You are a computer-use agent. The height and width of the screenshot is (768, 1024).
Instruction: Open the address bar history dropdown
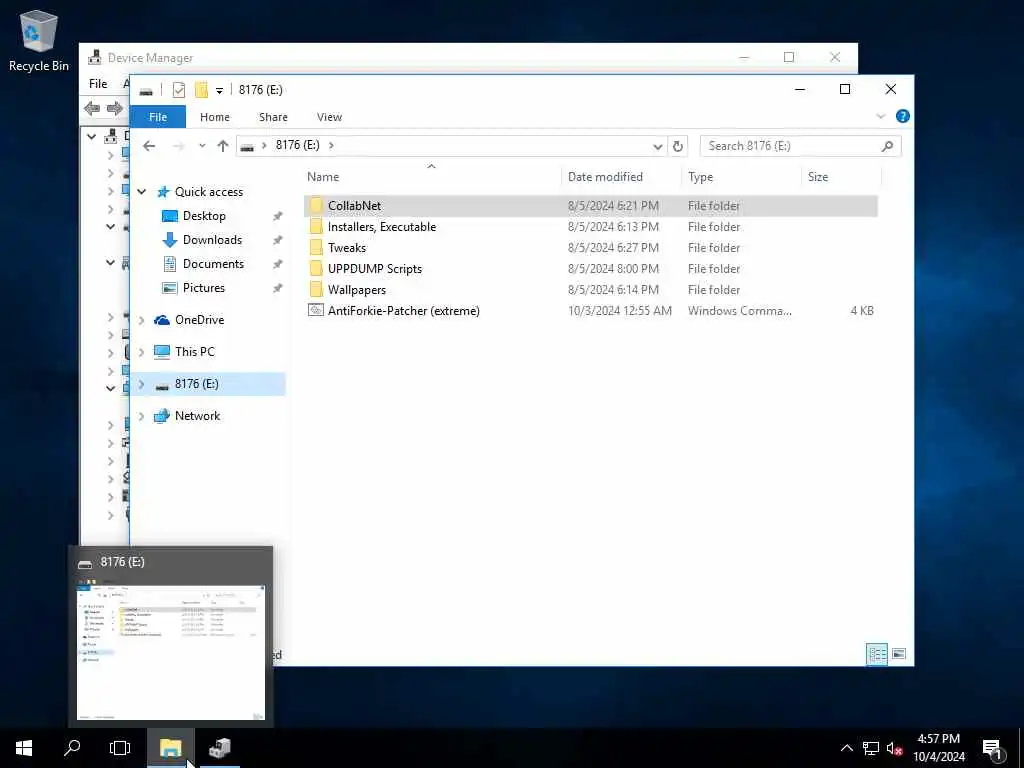click(658, 146)
